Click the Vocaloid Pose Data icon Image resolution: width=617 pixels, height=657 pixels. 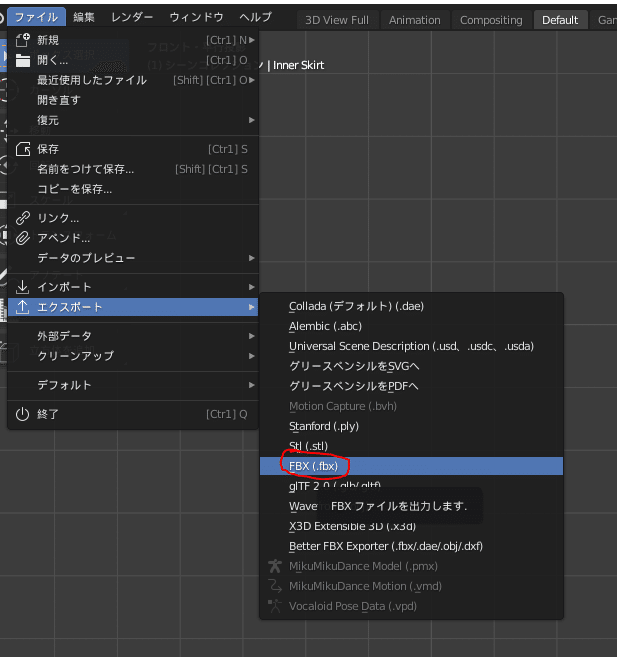click(275, 606)
